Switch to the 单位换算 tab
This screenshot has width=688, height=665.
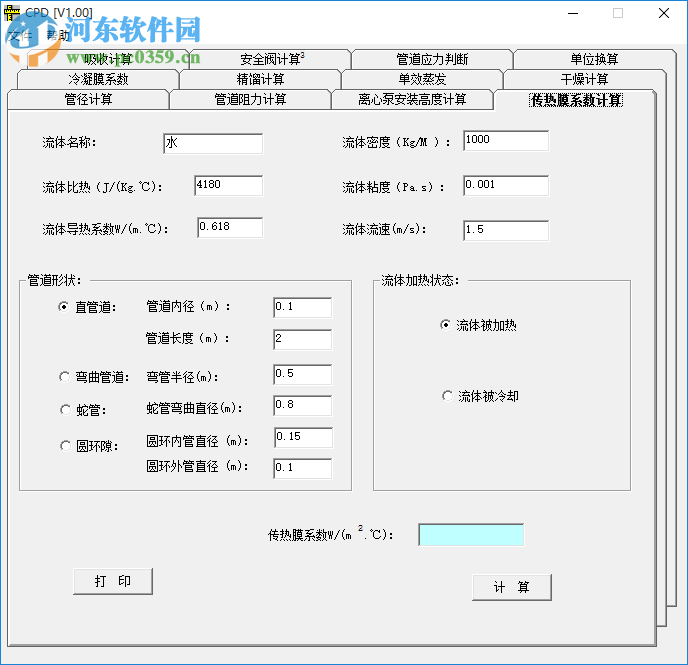[594, 59]
